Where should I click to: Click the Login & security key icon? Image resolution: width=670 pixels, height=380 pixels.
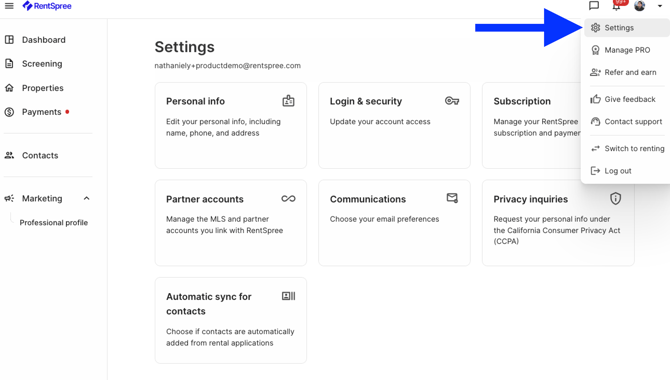tap(452, 101)
